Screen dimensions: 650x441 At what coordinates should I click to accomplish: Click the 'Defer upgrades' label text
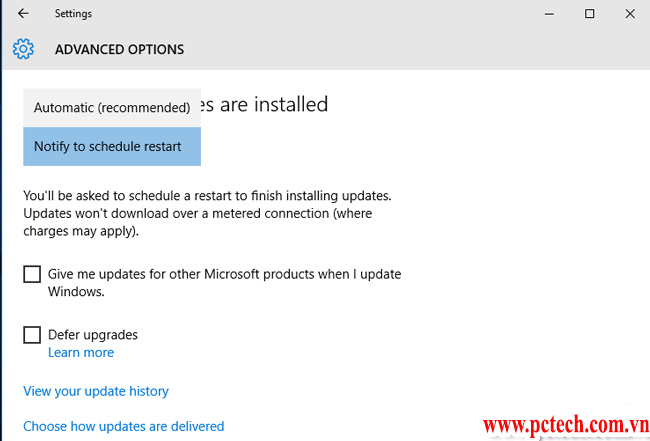(93, 335)
